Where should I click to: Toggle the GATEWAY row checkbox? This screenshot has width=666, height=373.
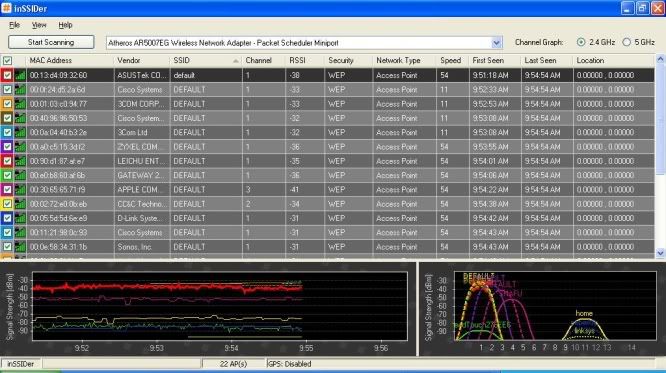point(7,175)
